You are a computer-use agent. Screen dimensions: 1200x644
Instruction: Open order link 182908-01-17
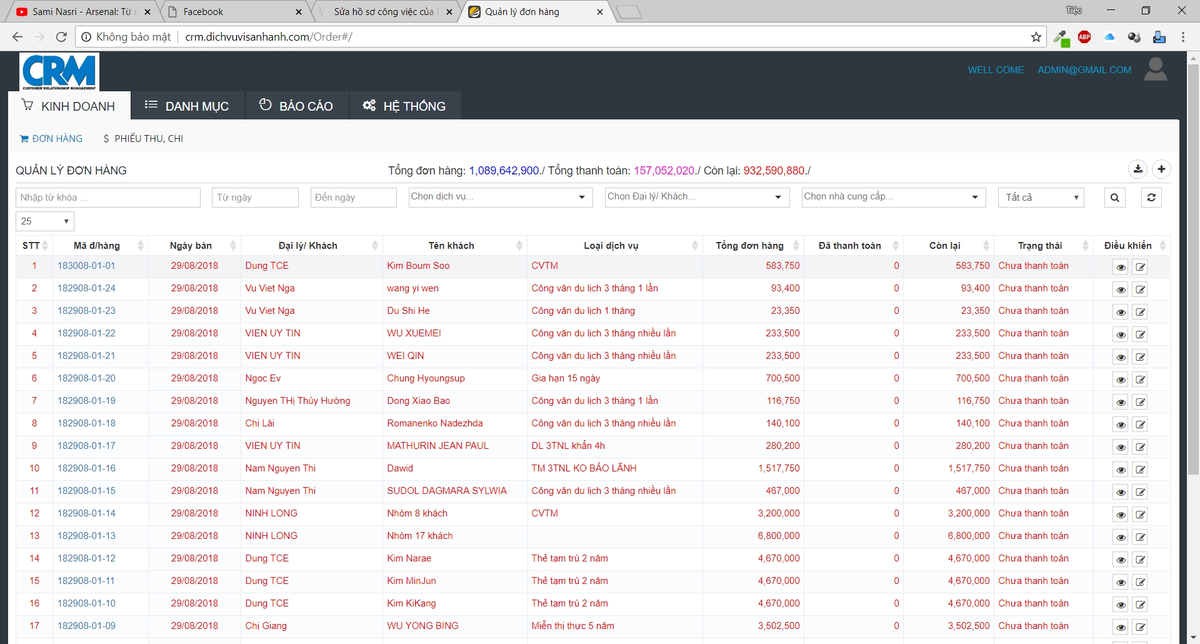click(86, 446)
